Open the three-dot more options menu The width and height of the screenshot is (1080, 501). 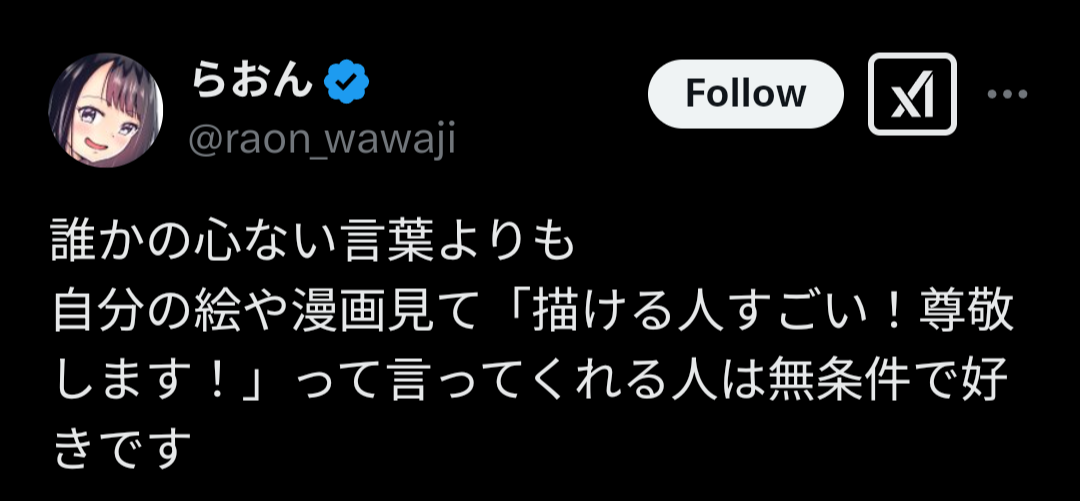point(1007,94)
